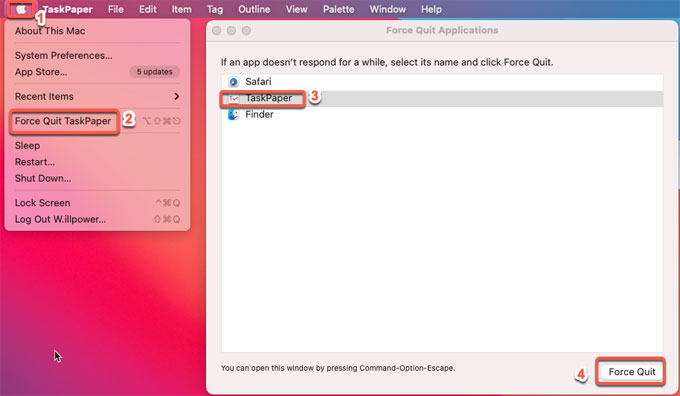Click the Force Quit button
The image size is (680, 396).
click(631, 372)
